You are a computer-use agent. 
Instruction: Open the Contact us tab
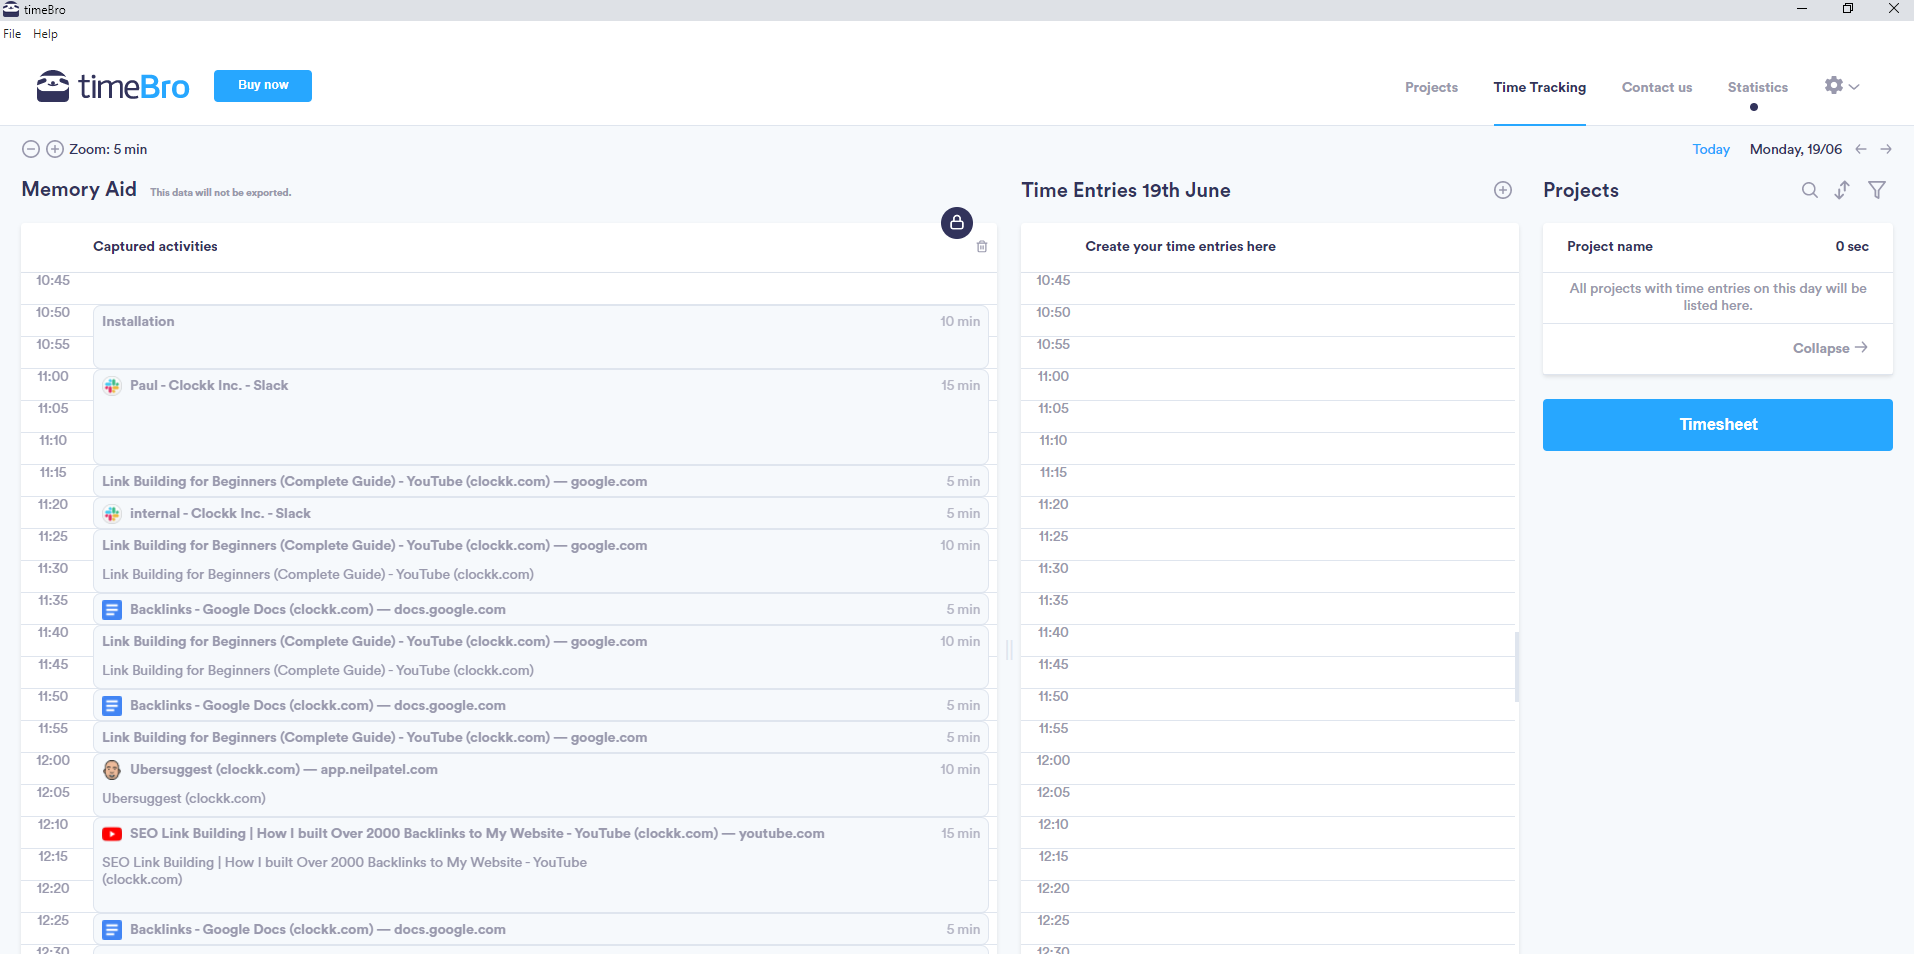(1657, 87)
